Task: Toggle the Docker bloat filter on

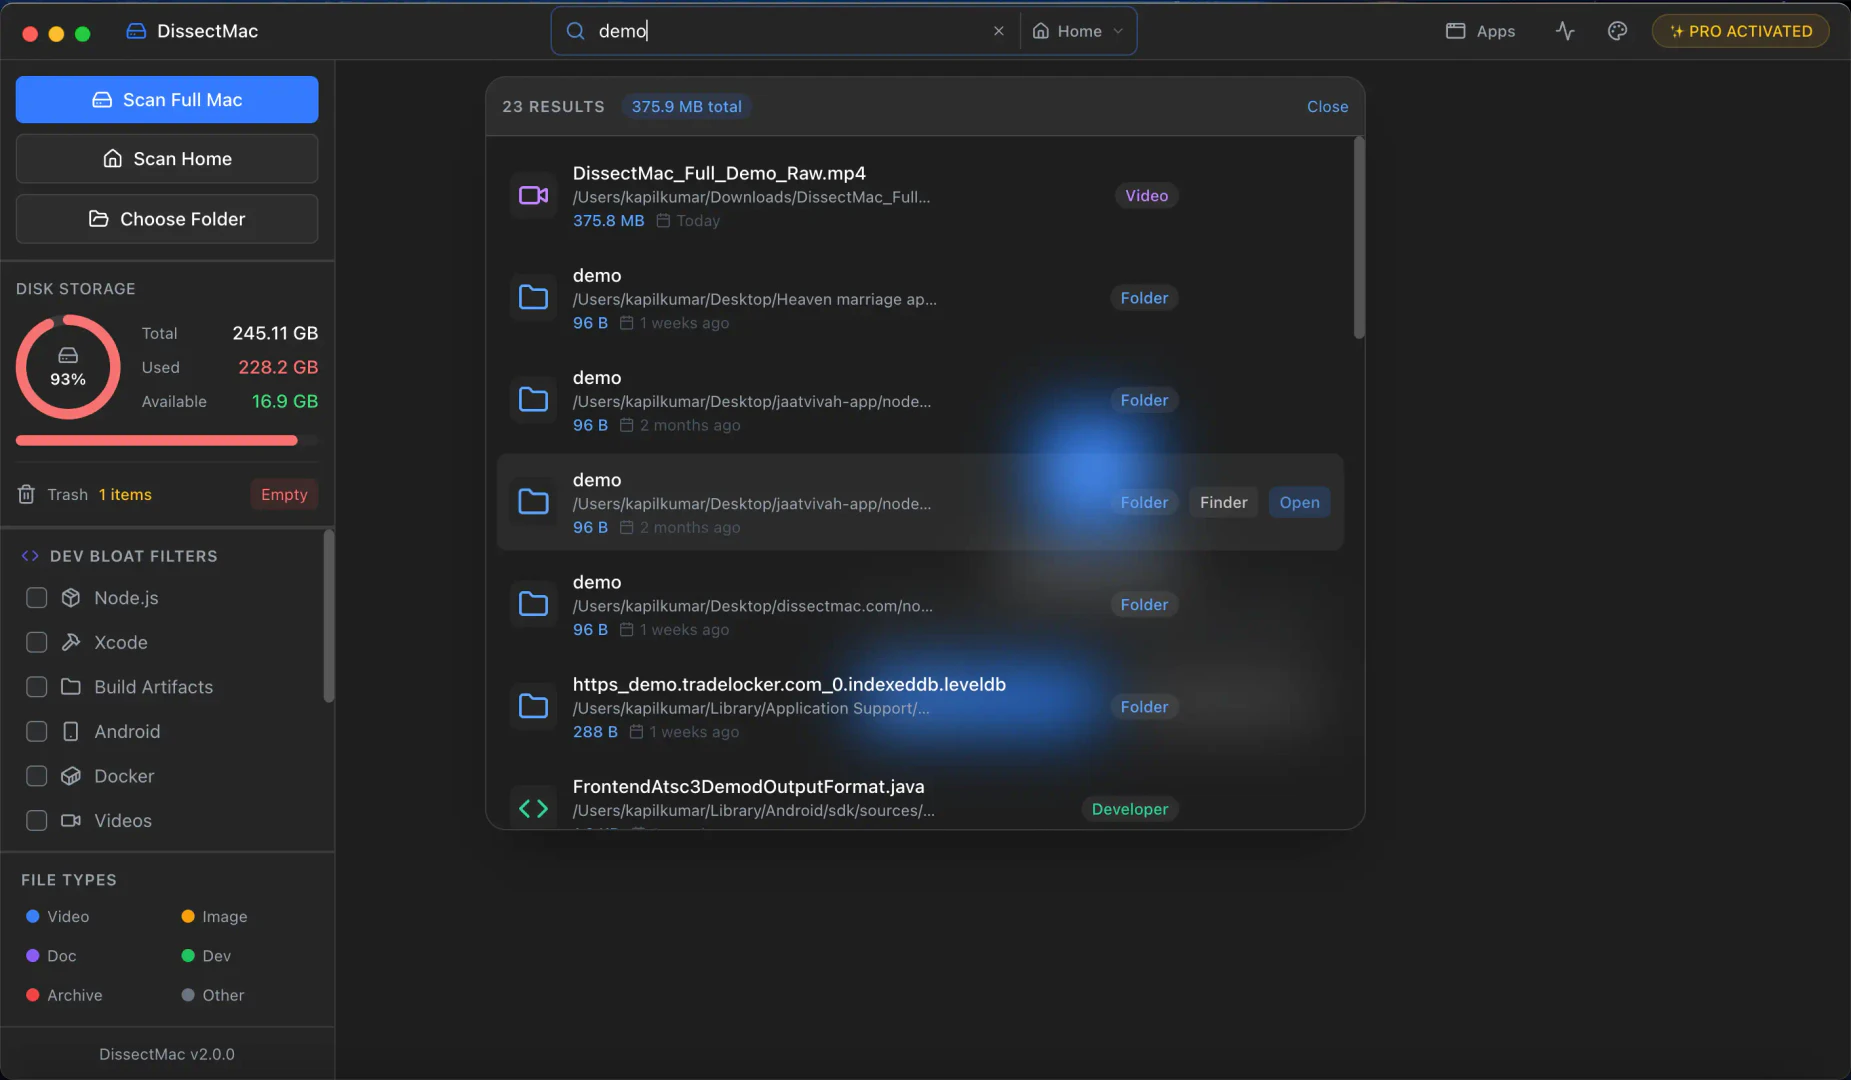Action: 37,775
